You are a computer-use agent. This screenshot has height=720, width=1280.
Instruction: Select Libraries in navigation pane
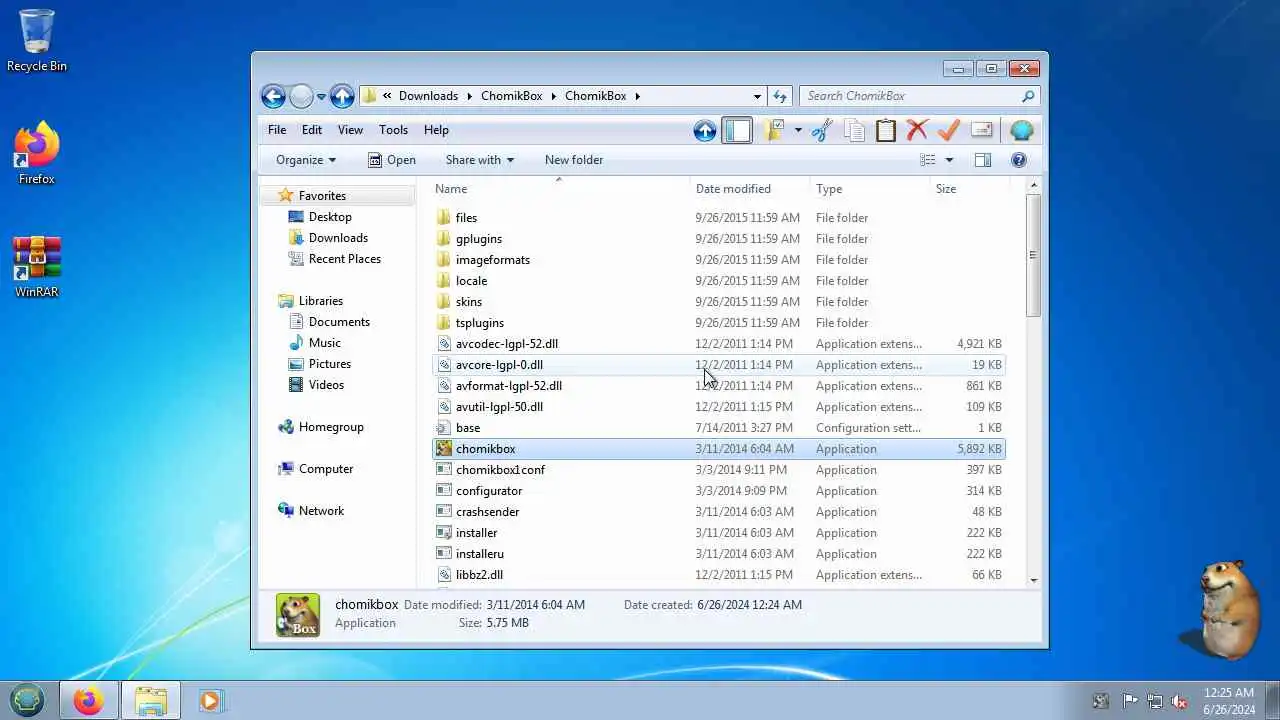tap(320, 301)
